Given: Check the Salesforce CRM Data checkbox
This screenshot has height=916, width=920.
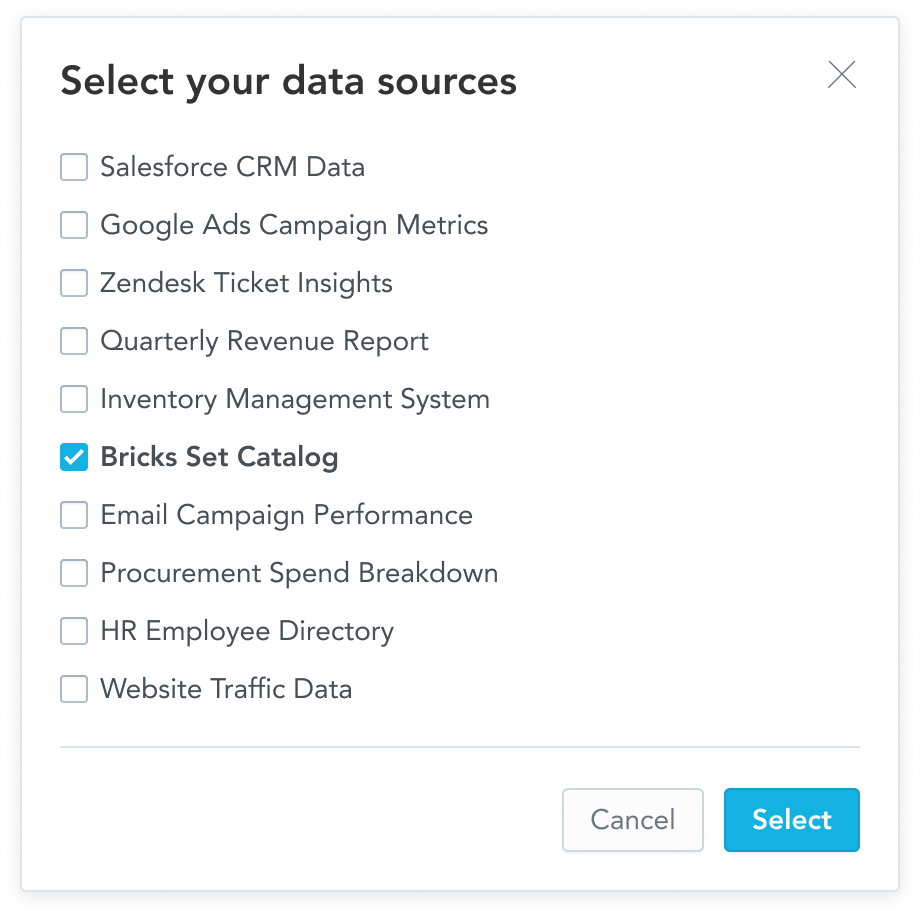Looking at the screenshot, I should (73, 167).
